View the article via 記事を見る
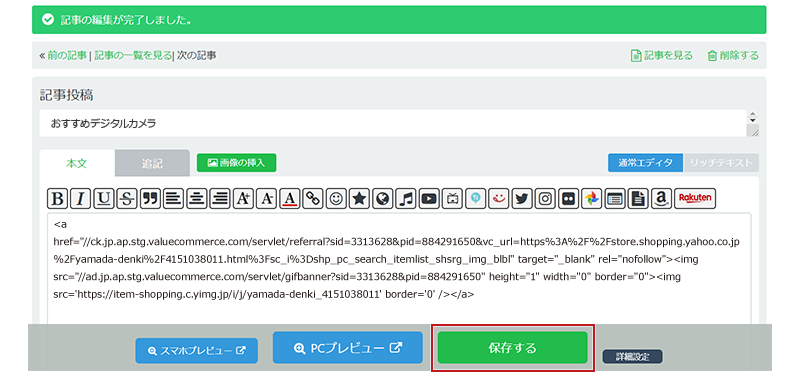The image size is (800, 380). pyautogui.click(x=662, y=56)
